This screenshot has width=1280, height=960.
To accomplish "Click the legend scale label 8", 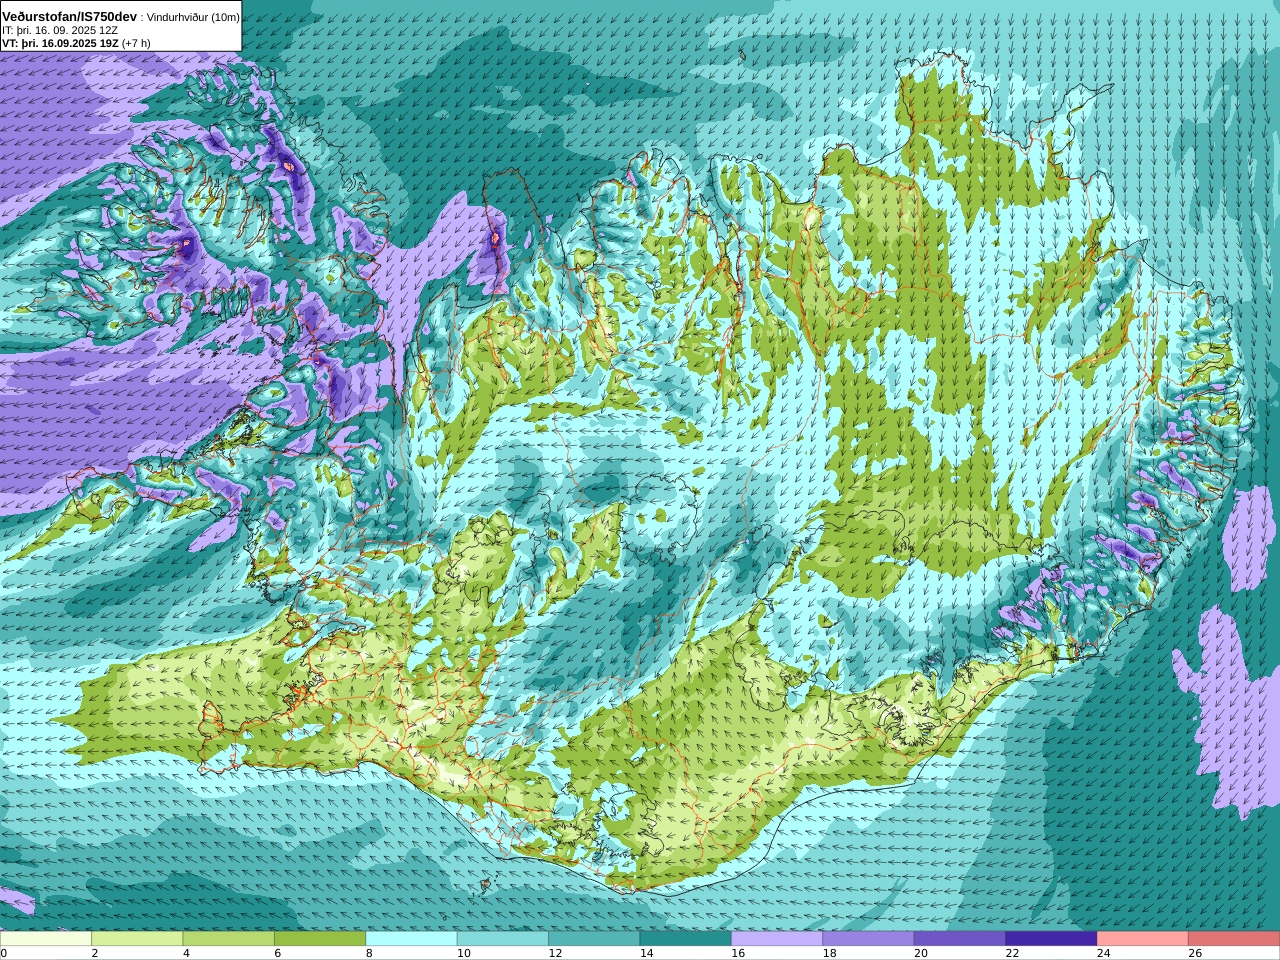I will 369,953.
